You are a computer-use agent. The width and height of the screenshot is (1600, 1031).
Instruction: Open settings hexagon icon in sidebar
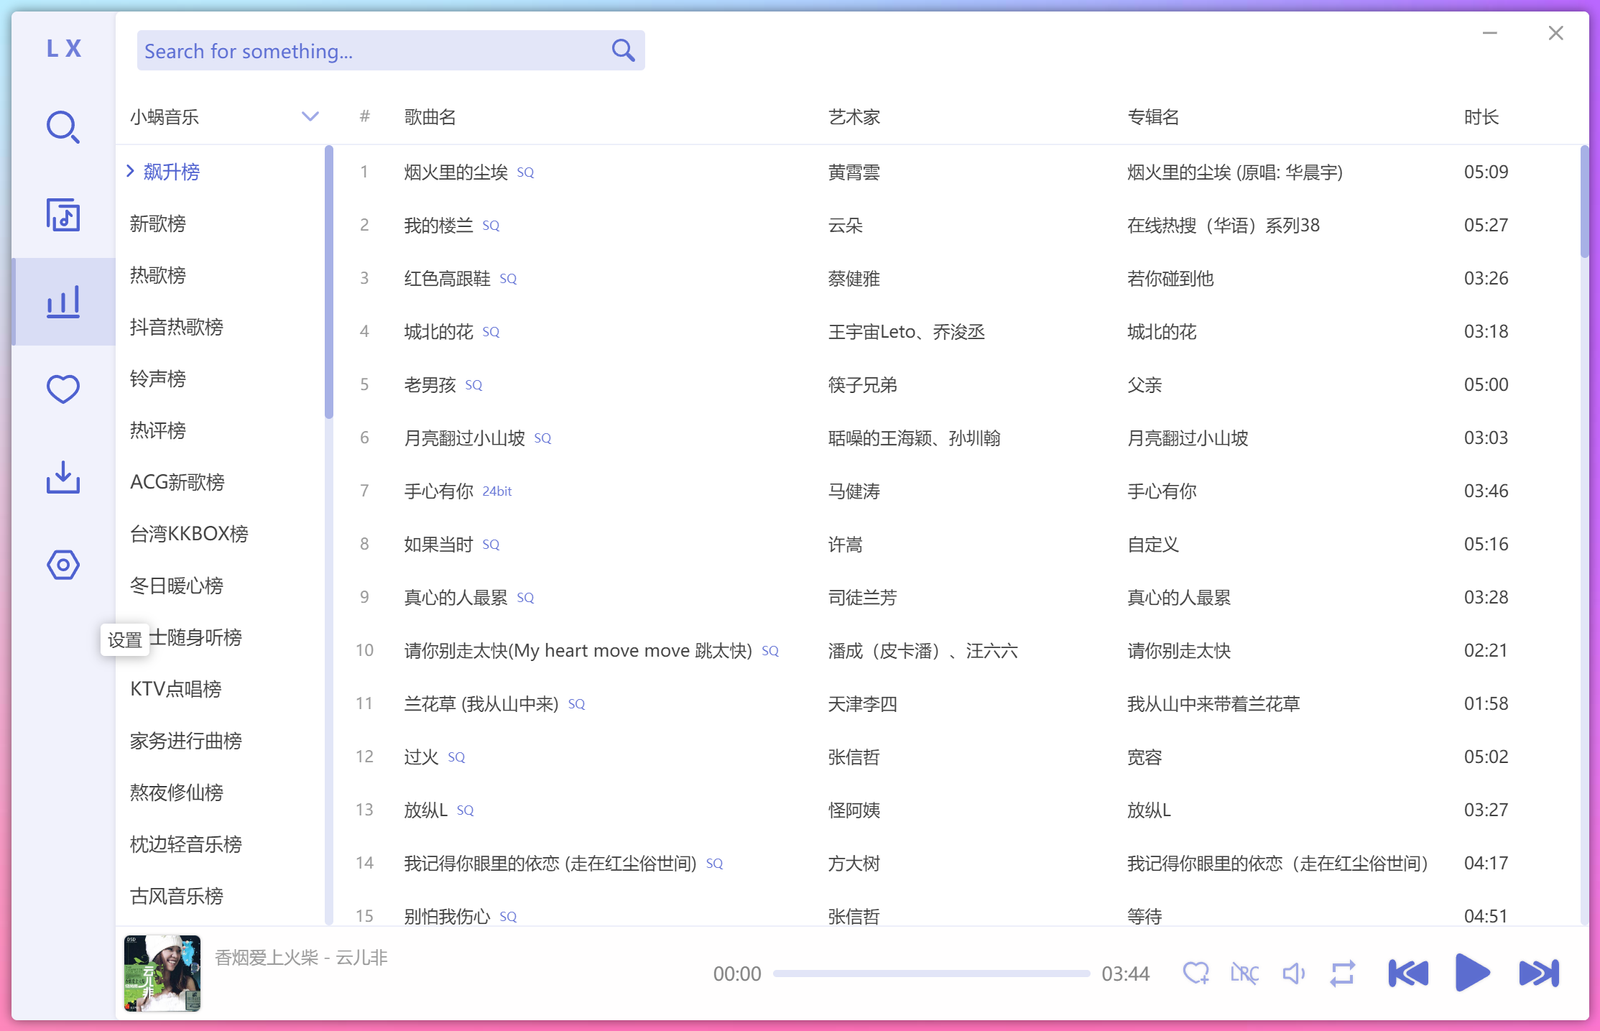[x=63, y=565]
